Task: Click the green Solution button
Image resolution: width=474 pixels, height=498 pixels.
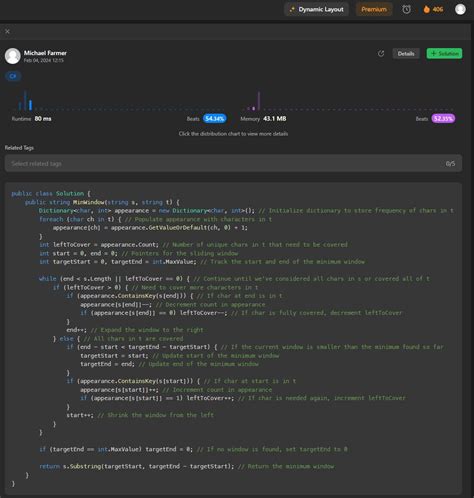Action: pyautogui.click(x=444, y=54)
